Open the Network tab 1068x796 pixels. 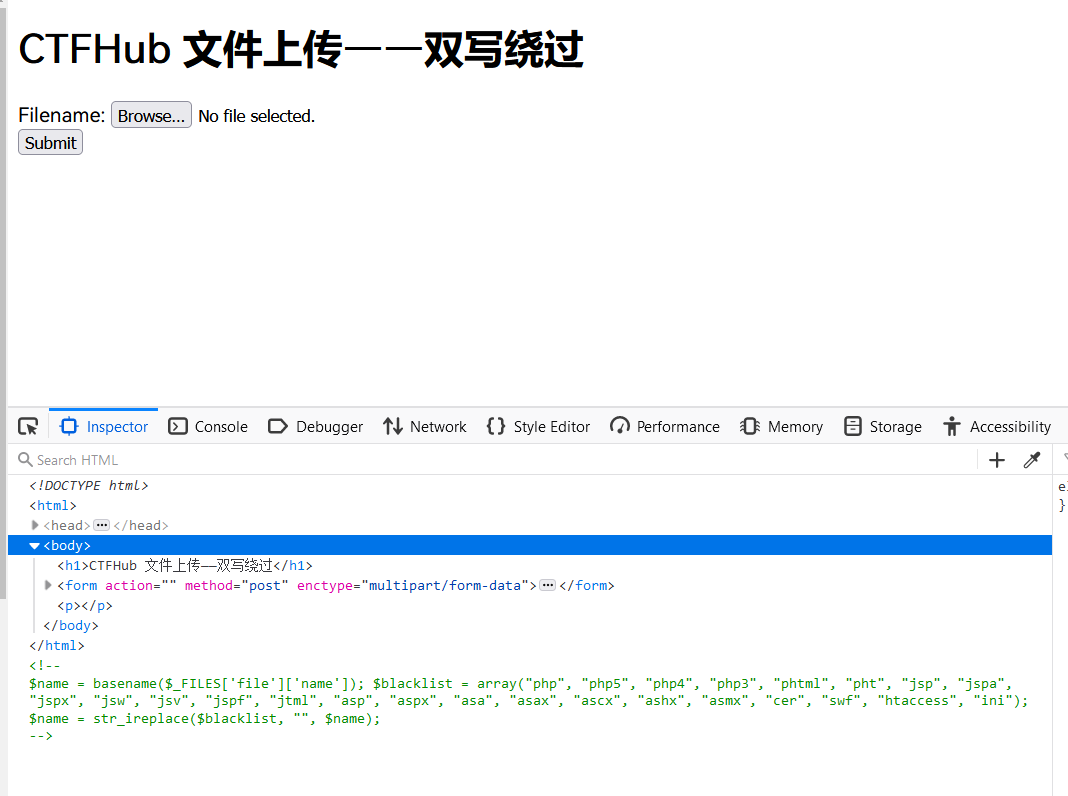424,427
